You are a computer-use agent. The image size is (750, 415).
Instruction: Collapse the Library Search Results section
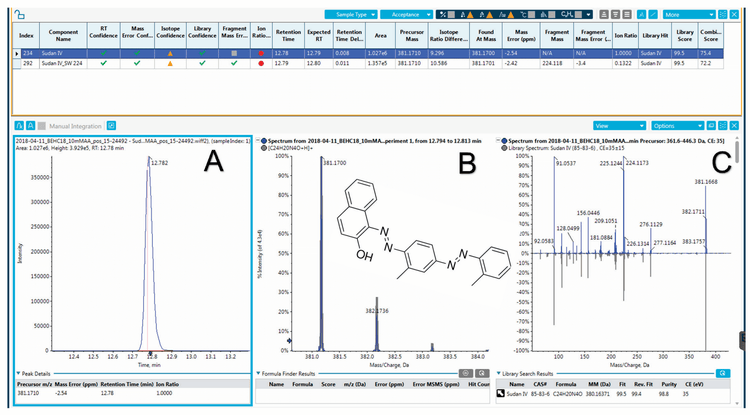point(500,373)
